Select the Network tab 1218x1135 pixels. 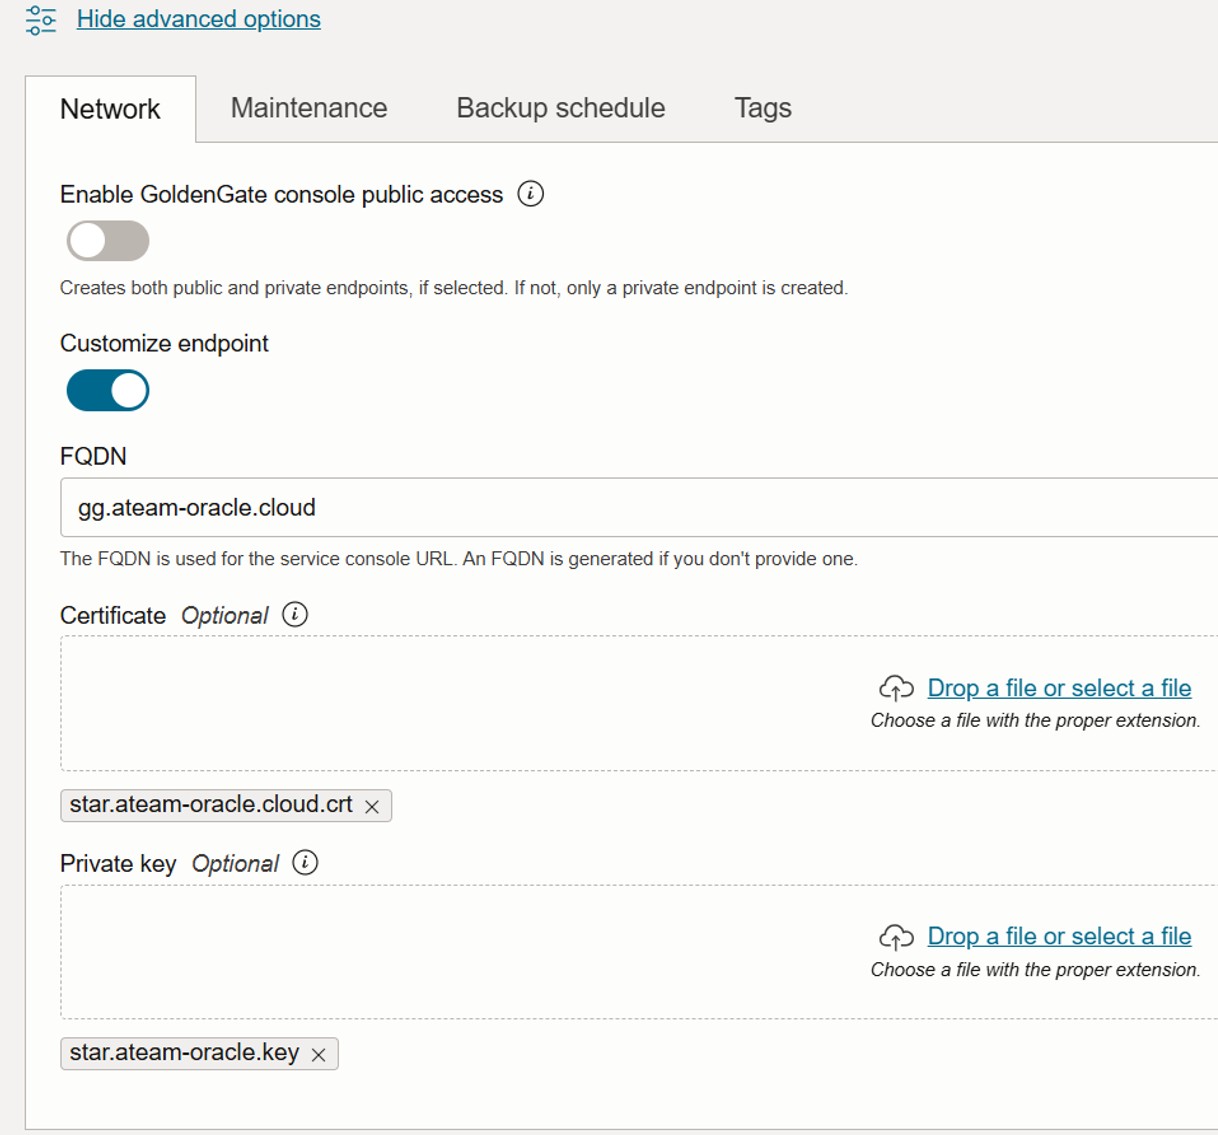(110, 109)
